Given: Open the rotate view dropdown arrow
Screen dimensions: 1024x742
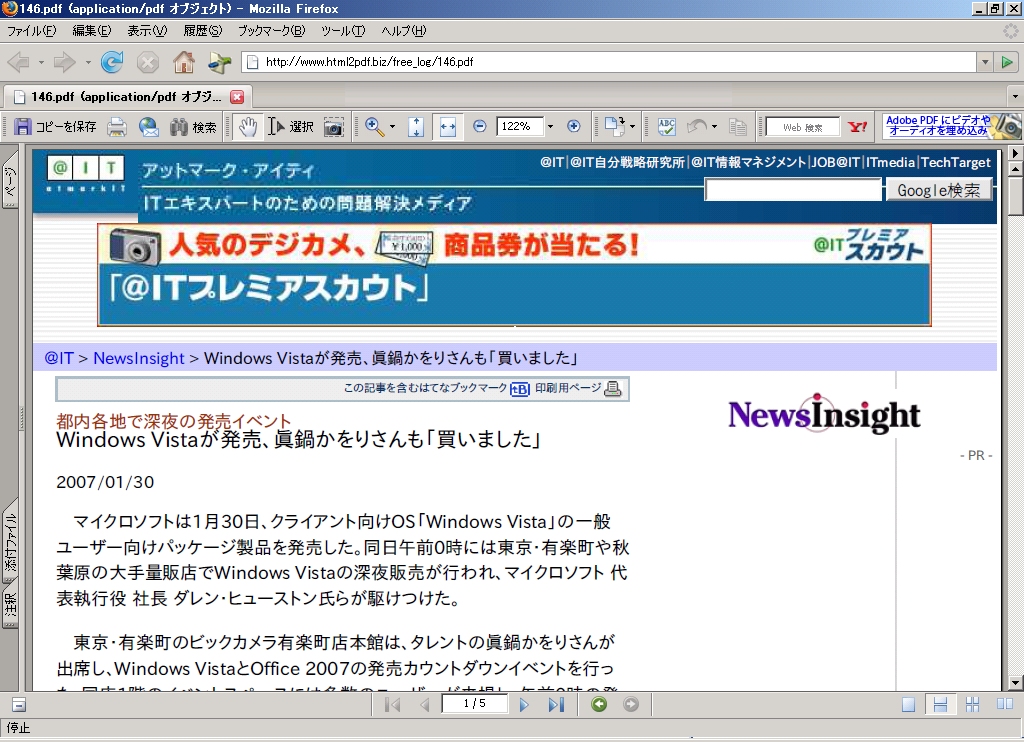Looking at the screenshot, I should (x=632, y=127).
